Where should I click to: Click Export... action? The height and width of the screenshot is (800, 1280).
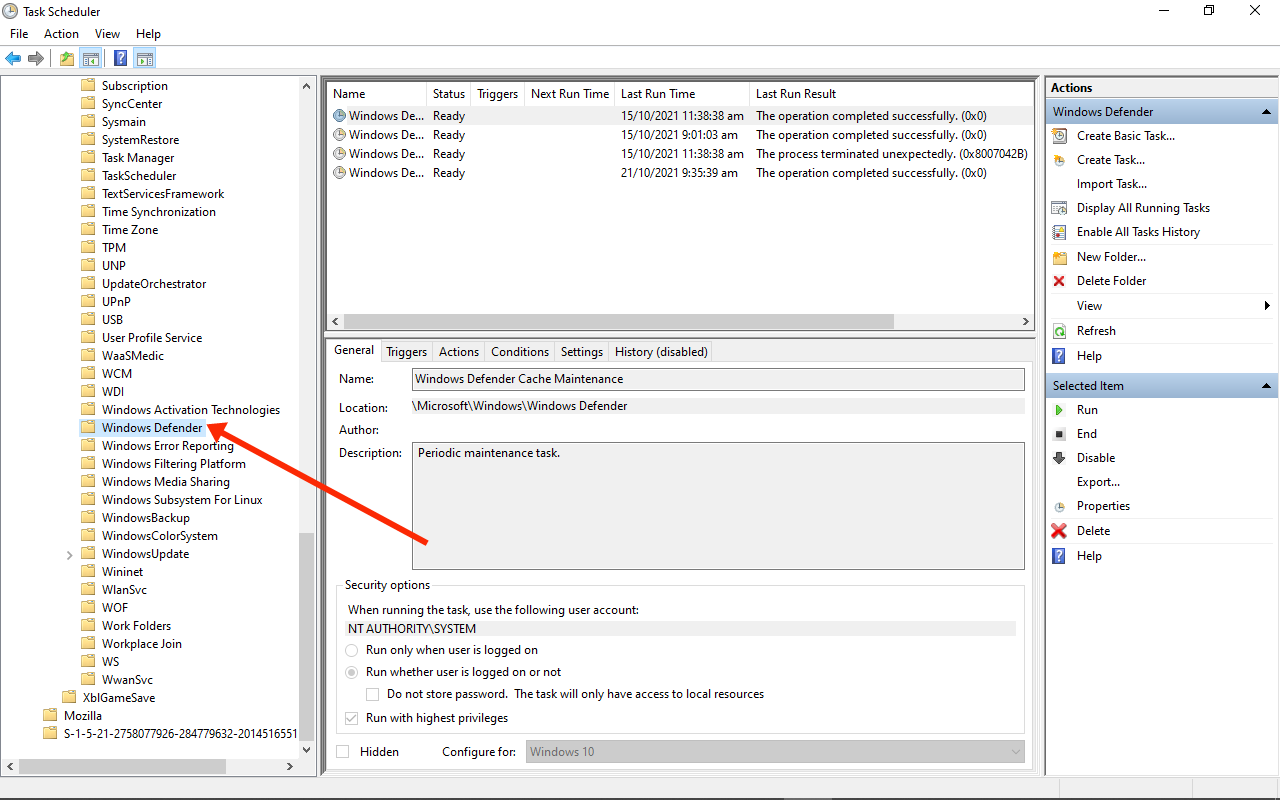pyautogui.click(x=1098, y=482)
